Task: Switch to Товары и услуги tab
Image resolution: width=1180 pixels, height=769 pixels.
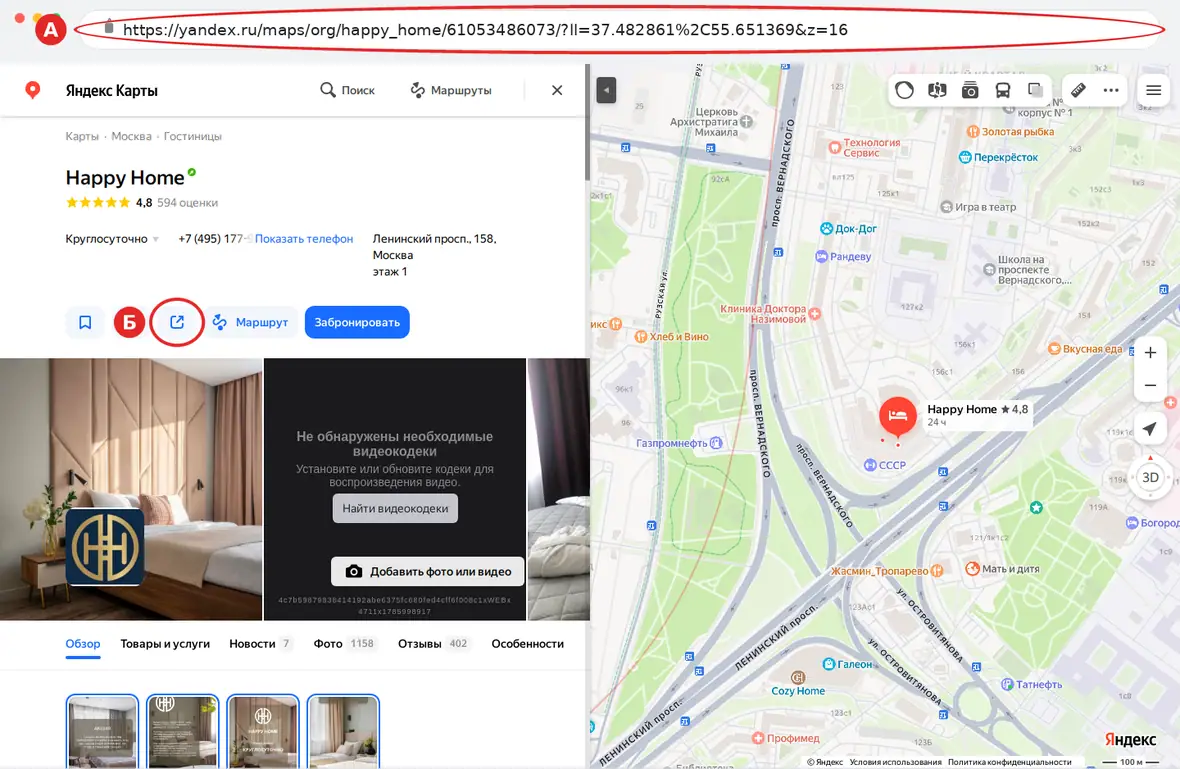Action: 165,644
